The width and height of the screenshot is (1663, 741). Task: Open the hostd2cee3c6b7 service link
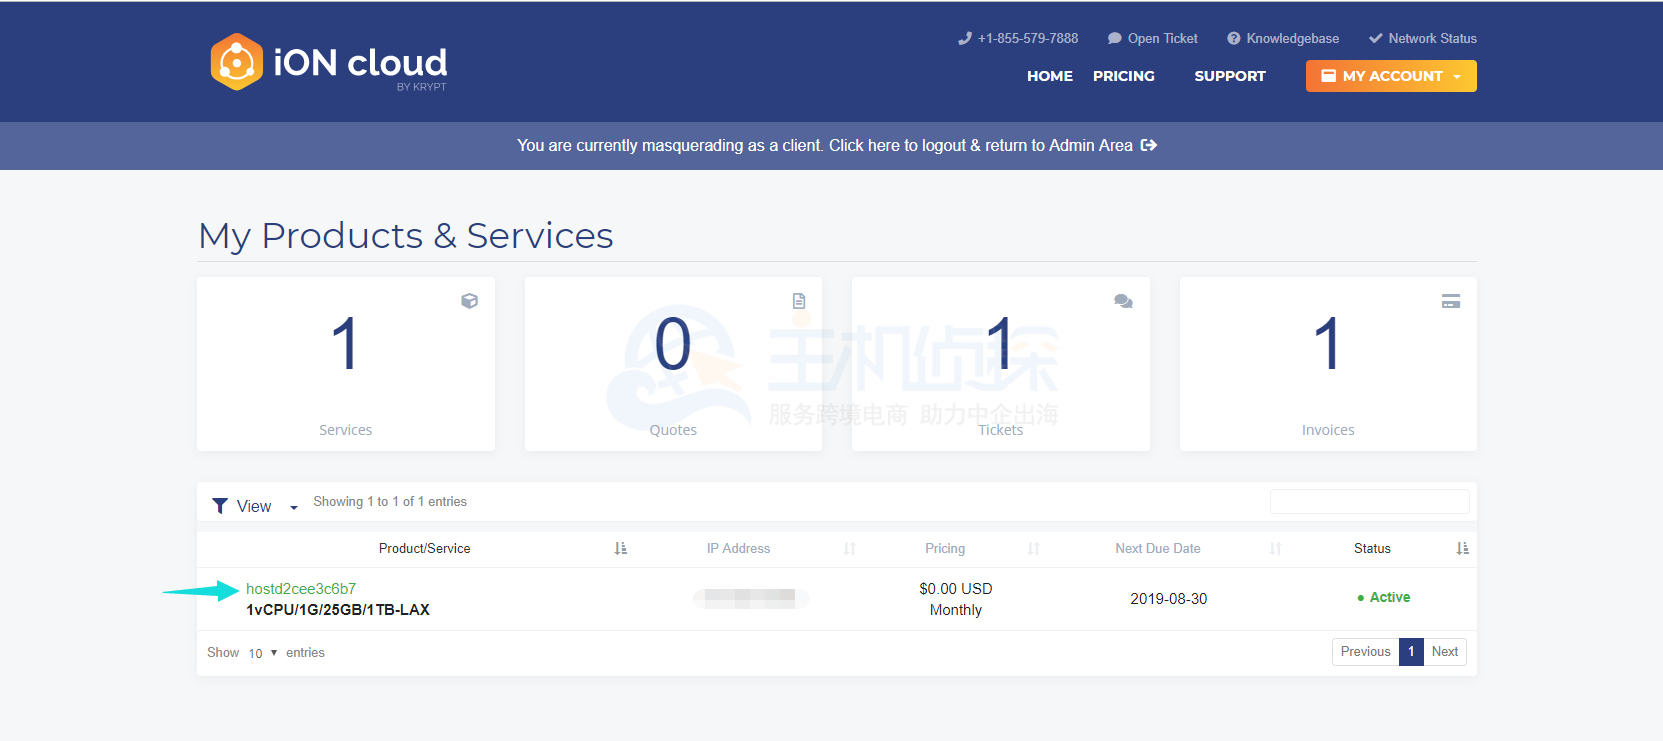[x=301, y=589]
